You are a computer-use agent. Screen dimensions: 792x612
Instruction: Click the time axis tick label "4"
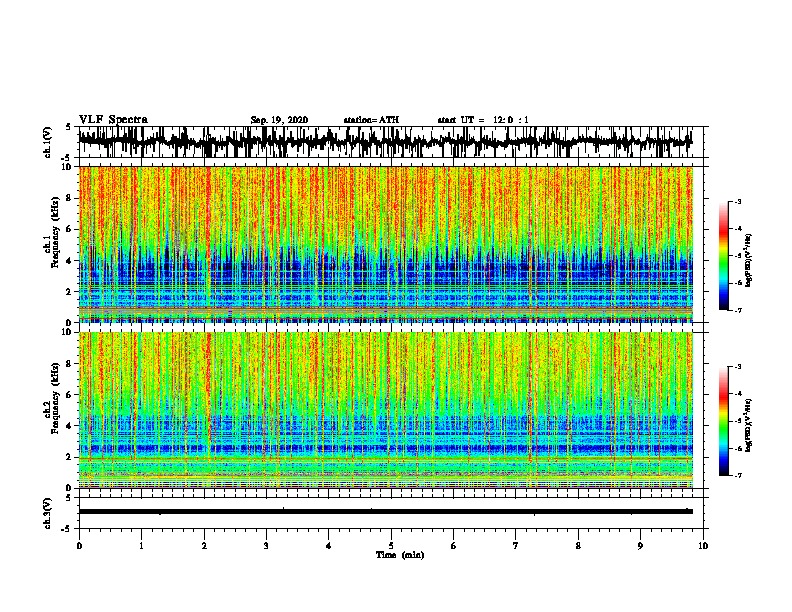point(329,546)
